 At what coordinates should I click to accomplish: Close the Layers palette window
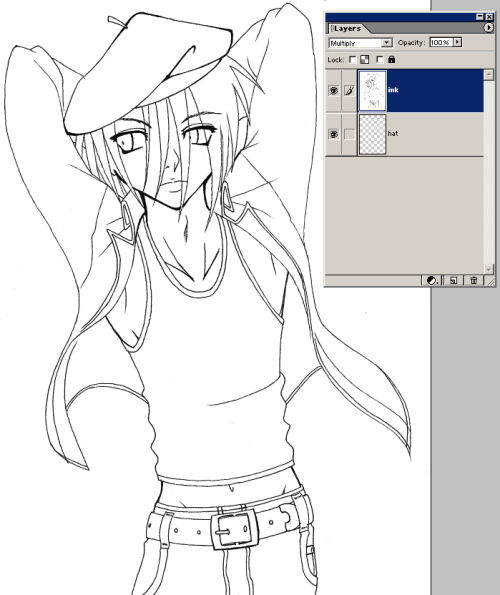(489, 17)
